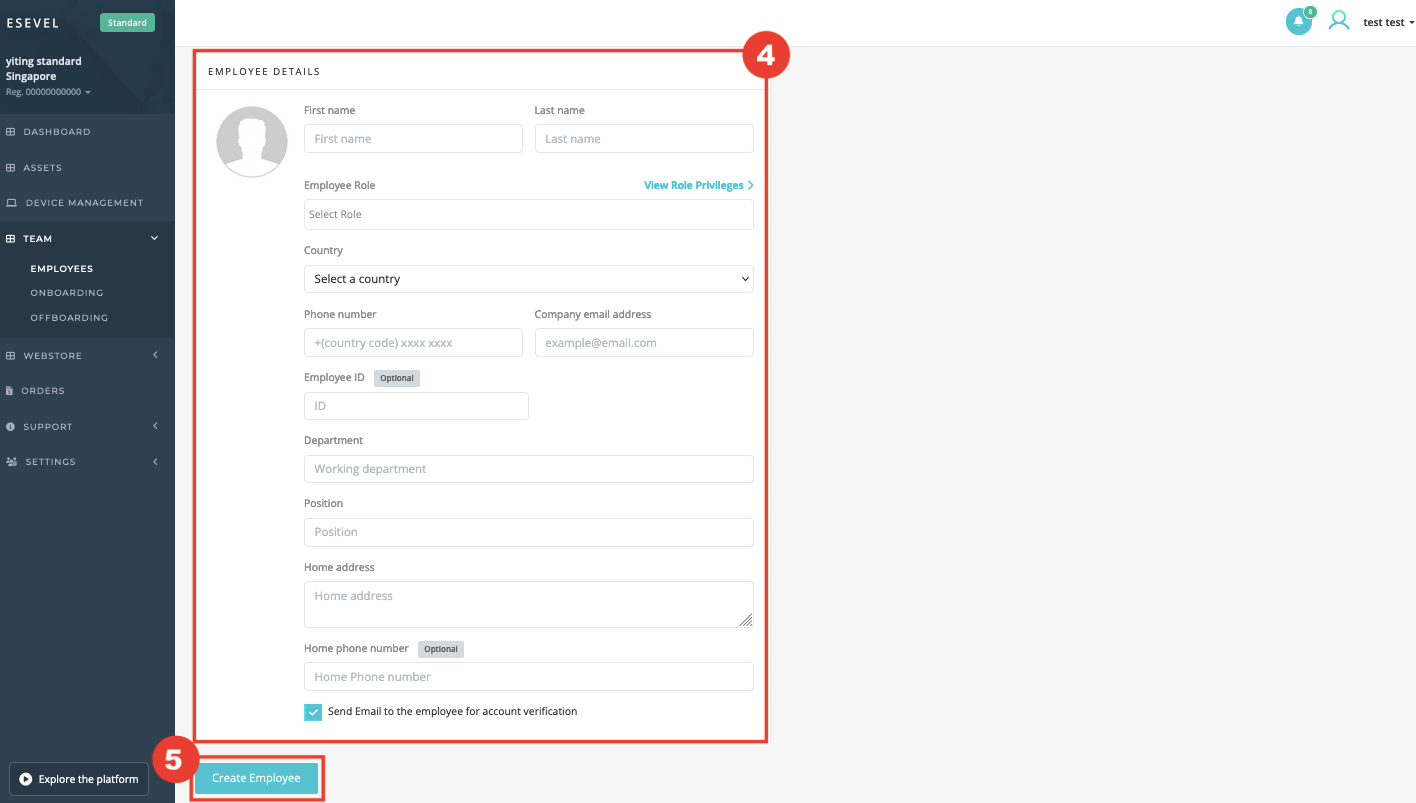Collapse the Team menu chevron
The height and width of the screenshot is (803, 1416).
pyautogui.click(x=154, y=239)
